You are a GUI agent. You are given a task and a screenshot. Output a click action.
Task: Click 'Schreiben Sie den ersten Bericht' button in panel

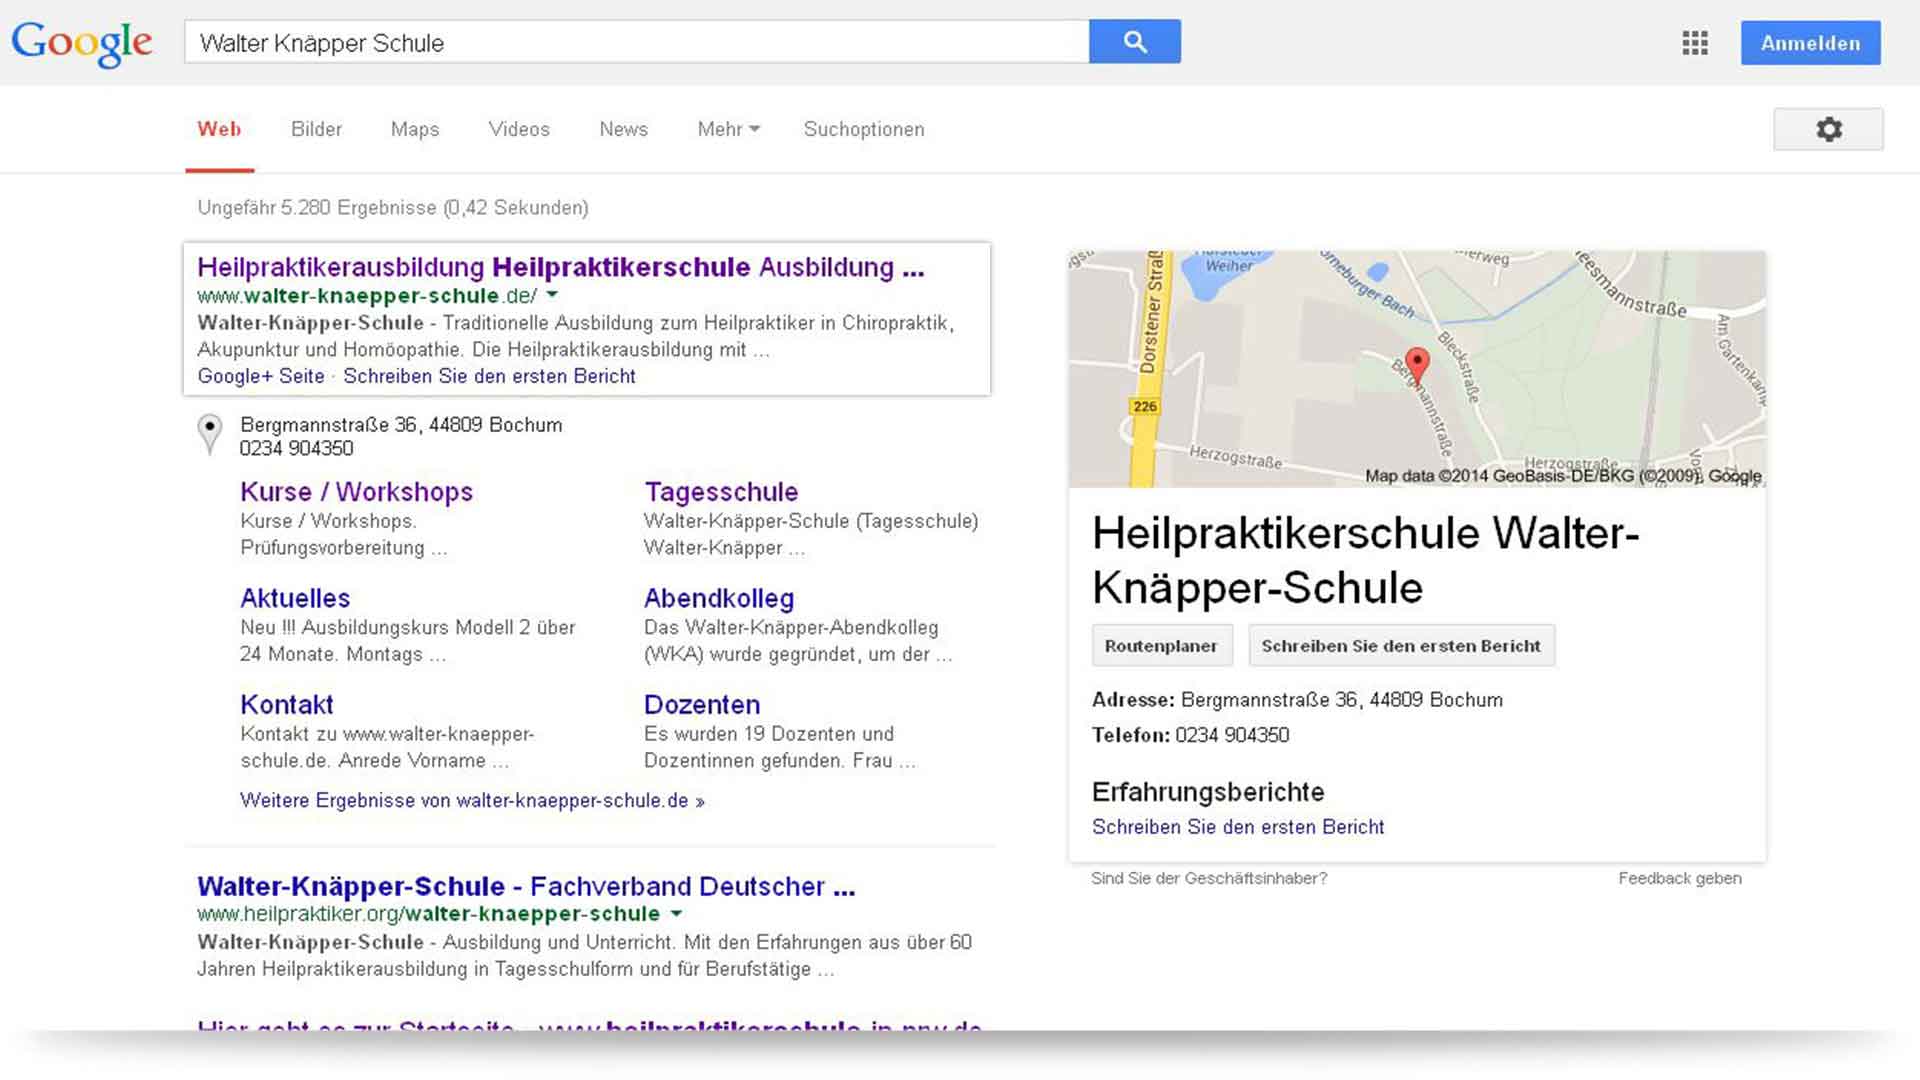pos(1401,646)
